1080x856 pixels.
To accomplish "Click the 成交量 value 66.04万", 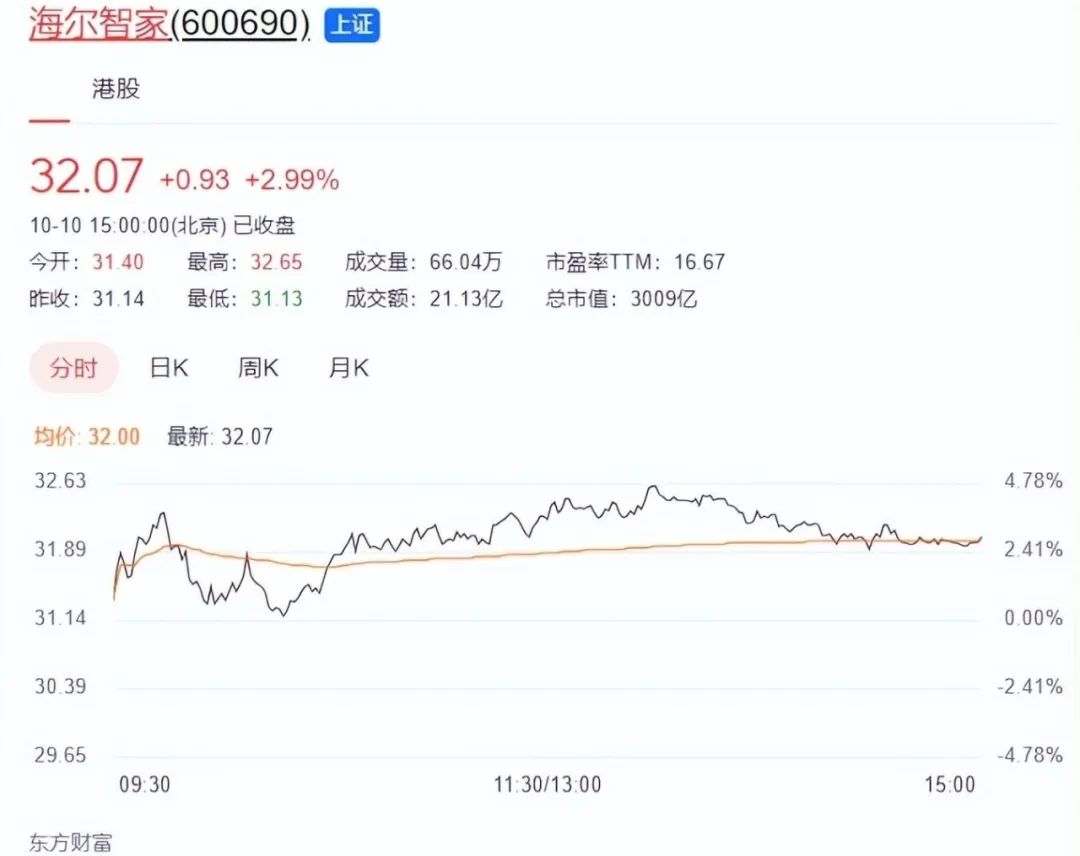I will pos(466,262).
